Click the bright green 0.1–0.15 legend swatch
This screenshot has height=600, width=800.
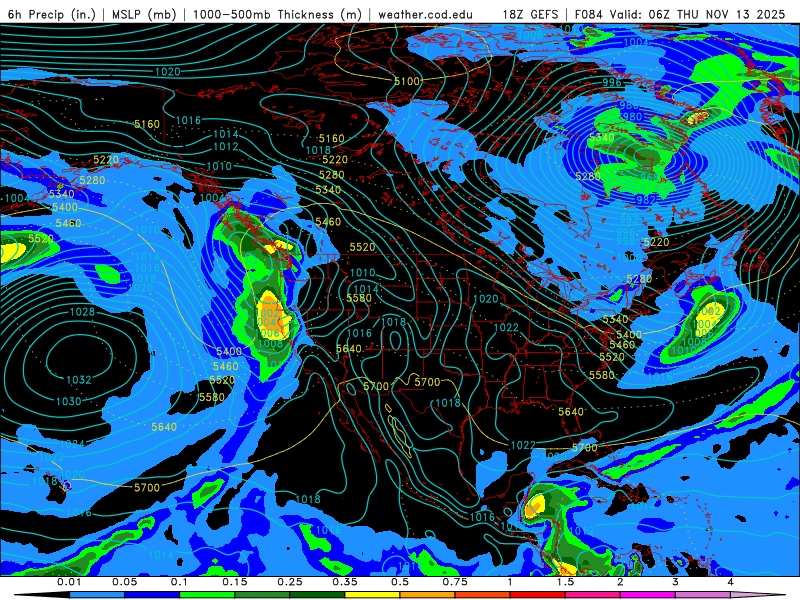point(207,595)
